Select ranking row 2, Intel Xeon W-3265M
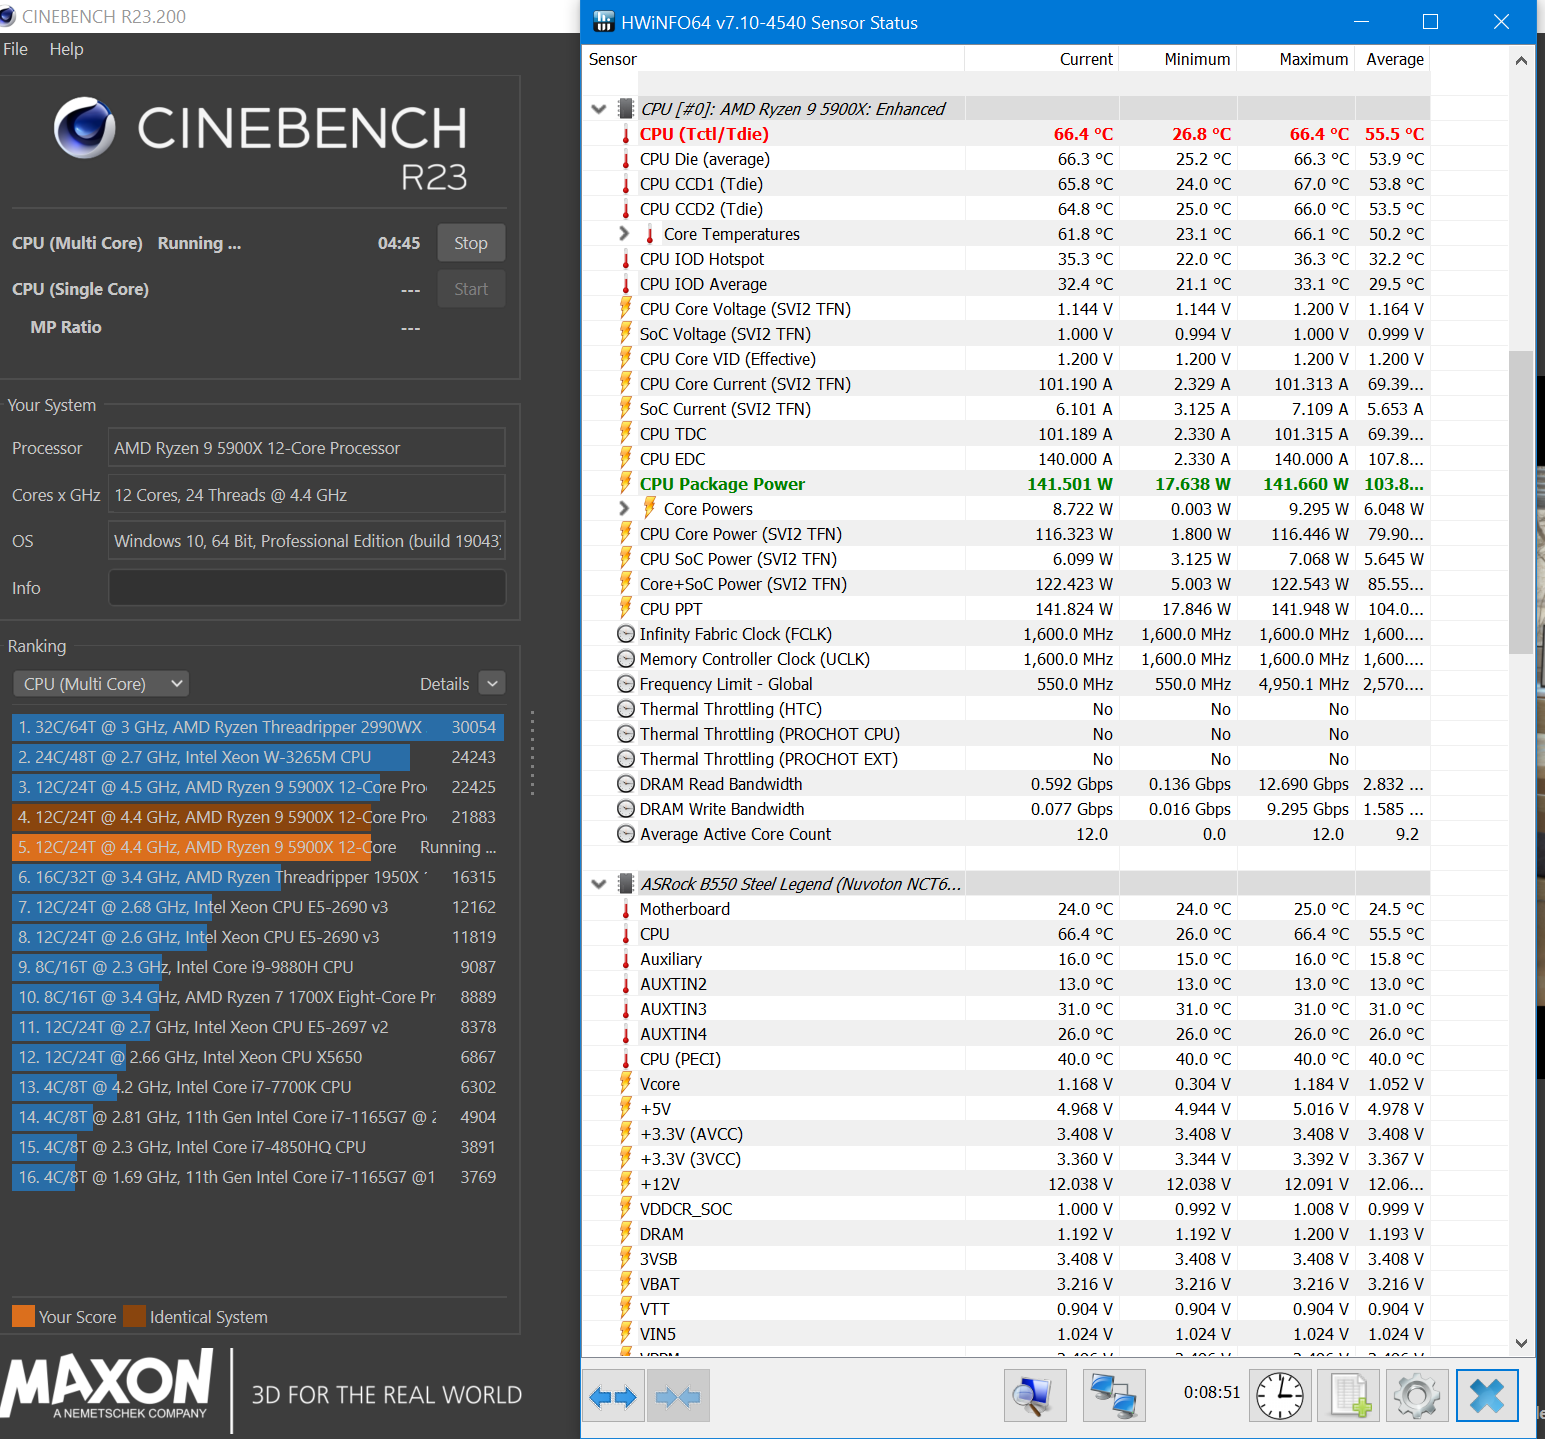Screen dimensions: 1545x1439 (257, 757)
